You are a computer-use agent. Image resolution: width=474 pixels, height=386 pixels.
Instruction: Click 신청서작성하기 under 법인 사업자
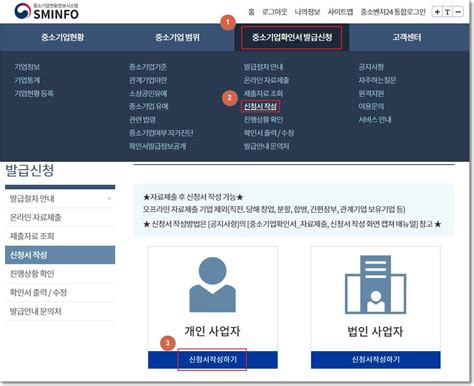coord(376,360)
